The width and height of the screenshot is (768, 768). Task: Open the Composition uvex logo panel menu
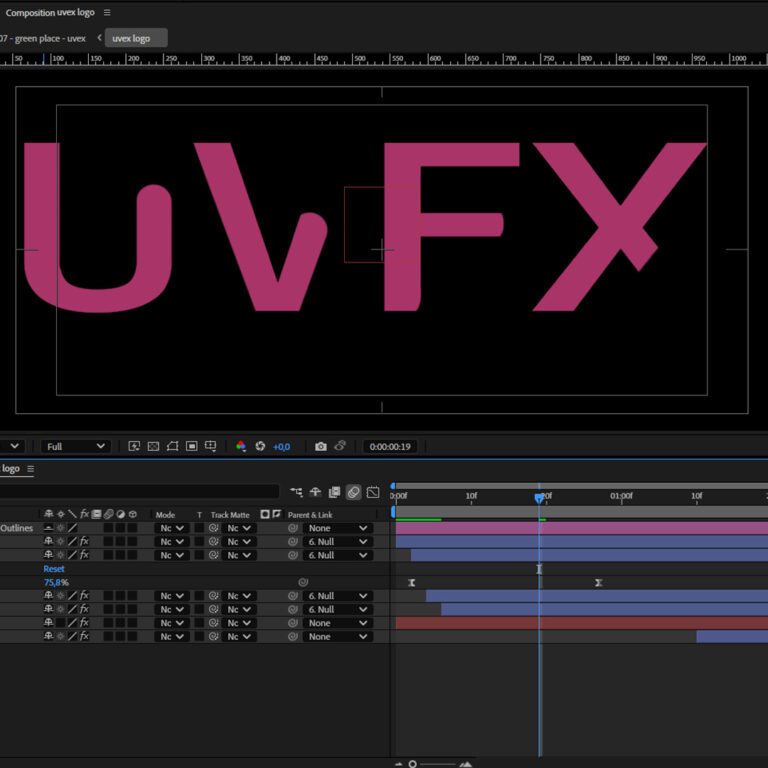click(107, 13)
